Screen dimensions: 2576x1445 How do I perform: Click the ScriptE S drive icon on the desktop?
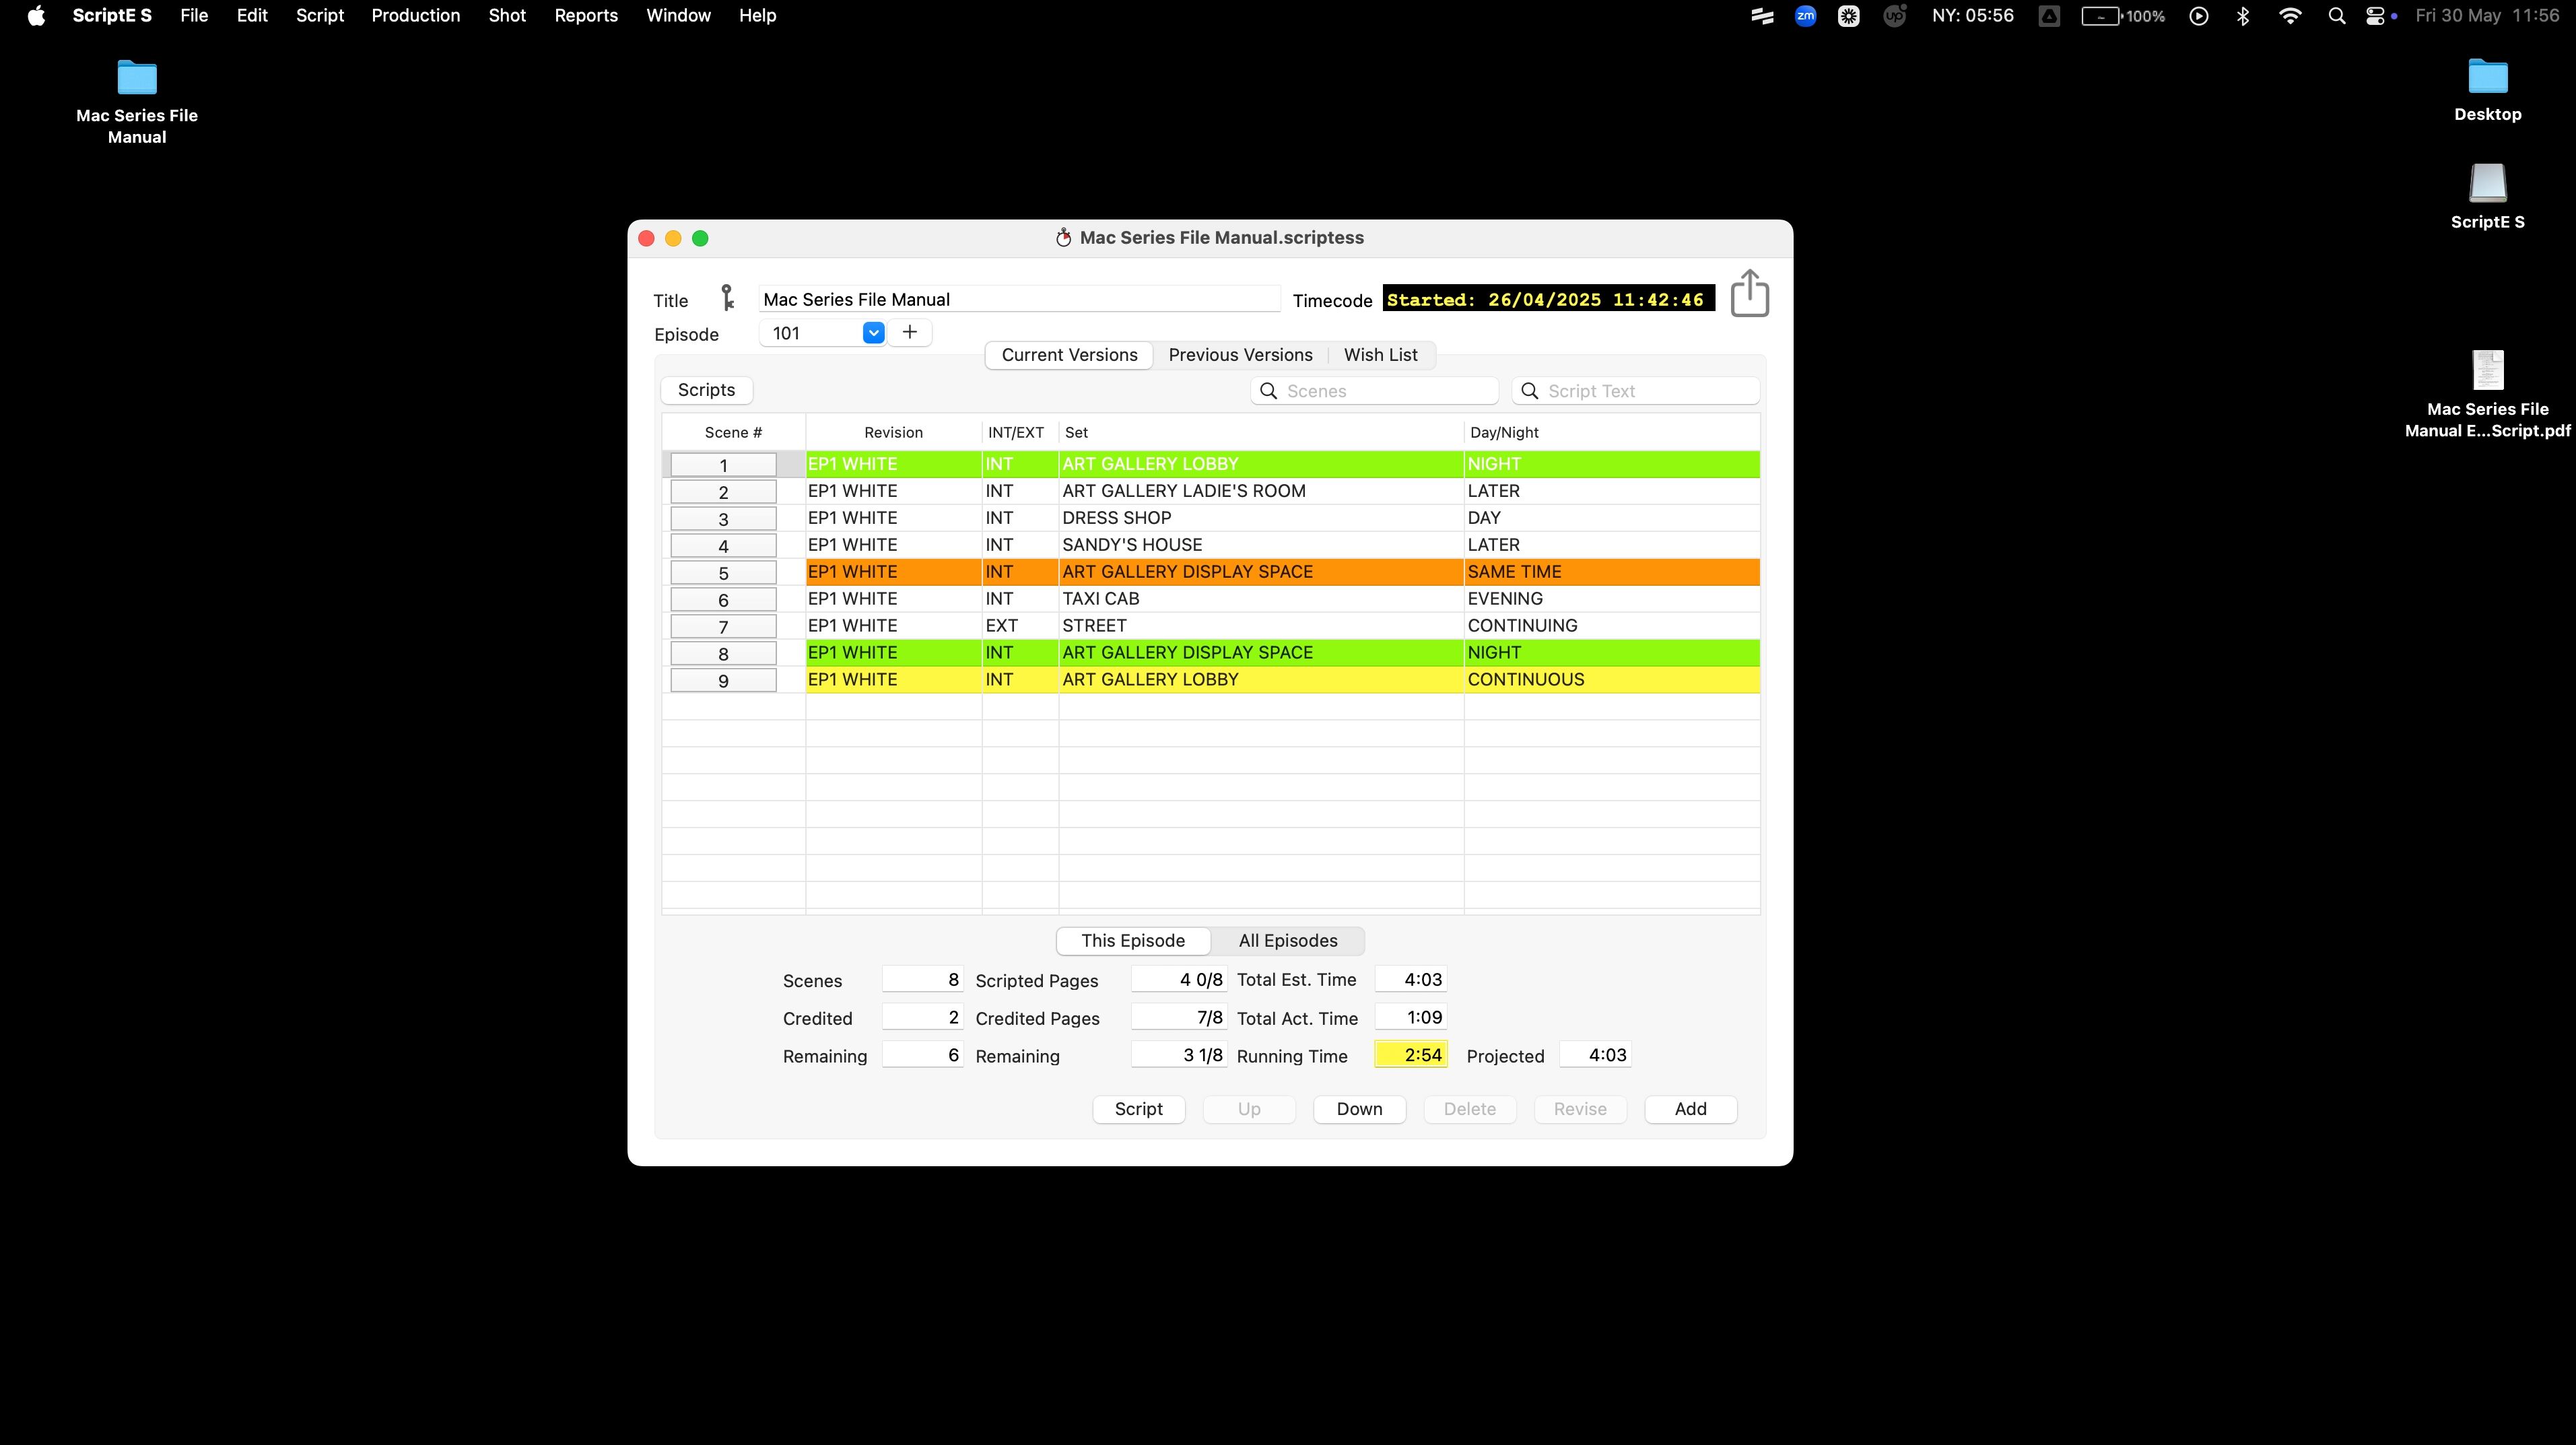pyautogui.click(x=2487, y=184)
